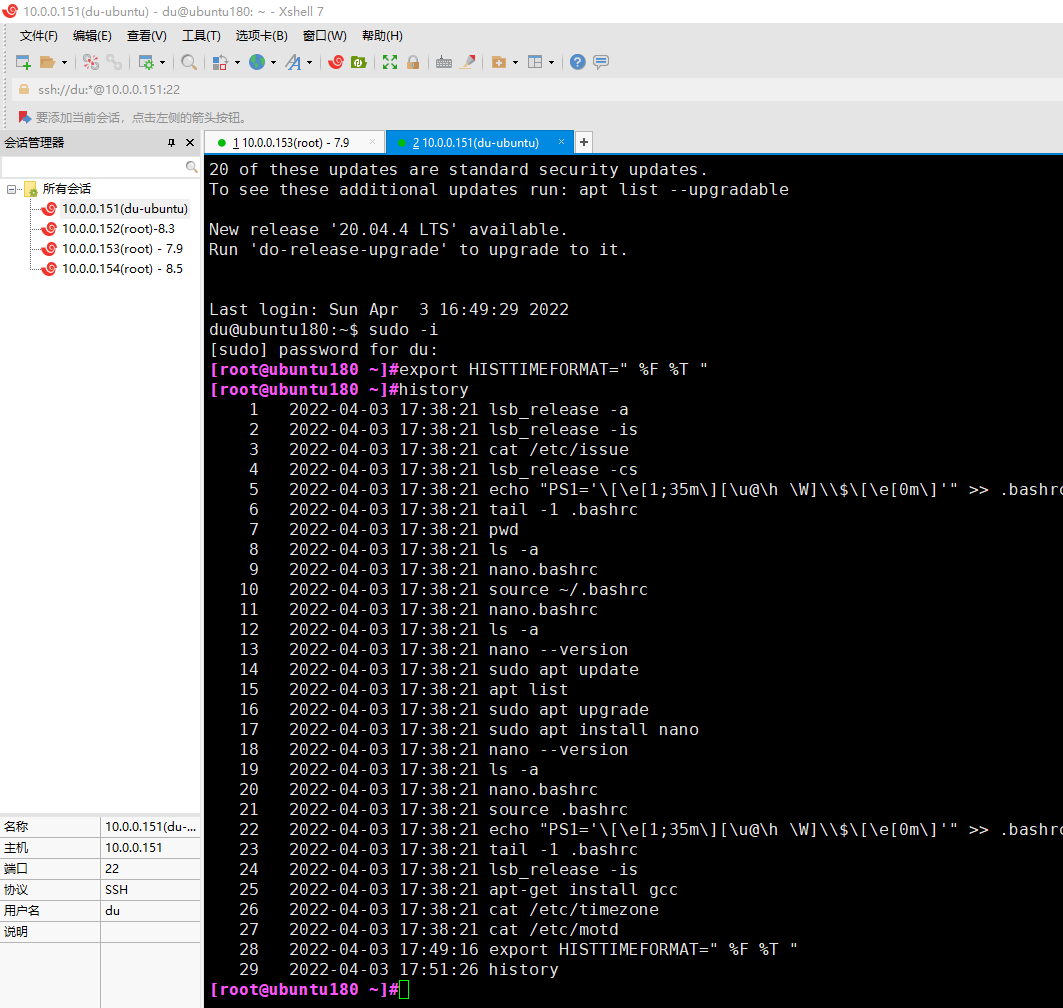
Task: Expand the globe encoding dropdown arrow
Action: pyautogui.click(x=273, y=62)
